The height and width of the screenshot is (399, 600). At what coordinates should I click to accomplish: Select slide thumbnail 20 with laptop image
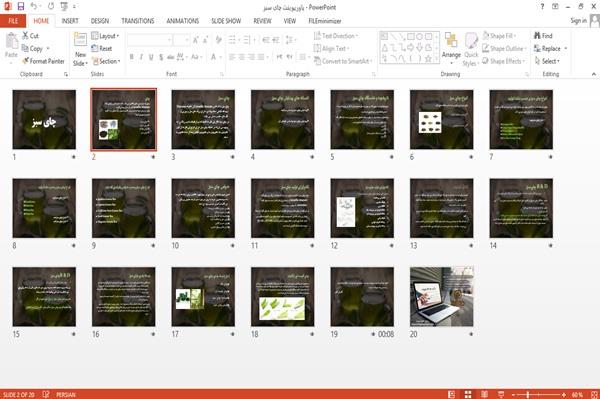442,296
